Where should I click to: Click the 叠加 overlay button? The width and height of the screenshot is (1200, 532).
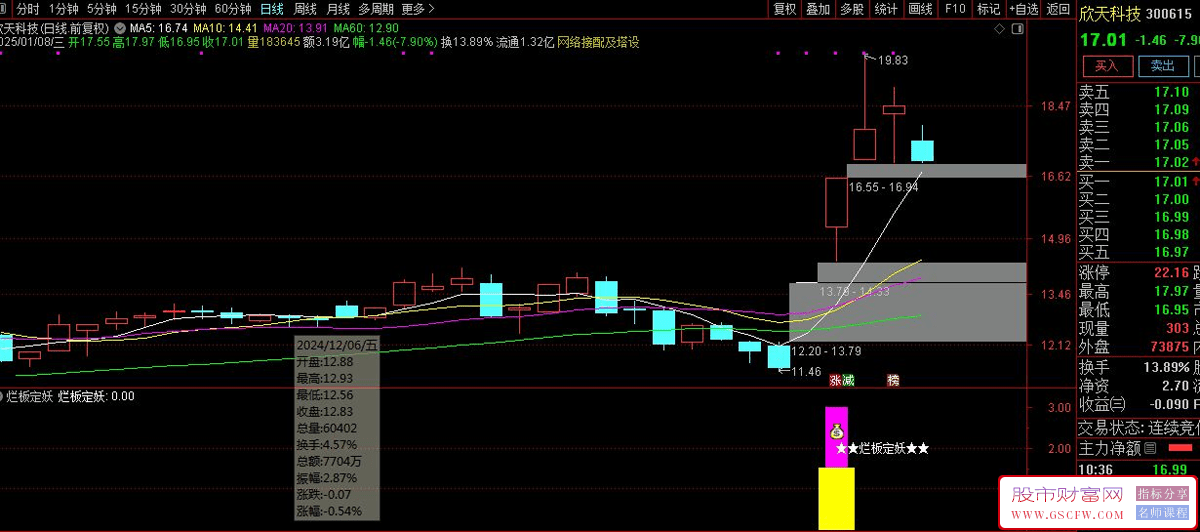(818, 9)
